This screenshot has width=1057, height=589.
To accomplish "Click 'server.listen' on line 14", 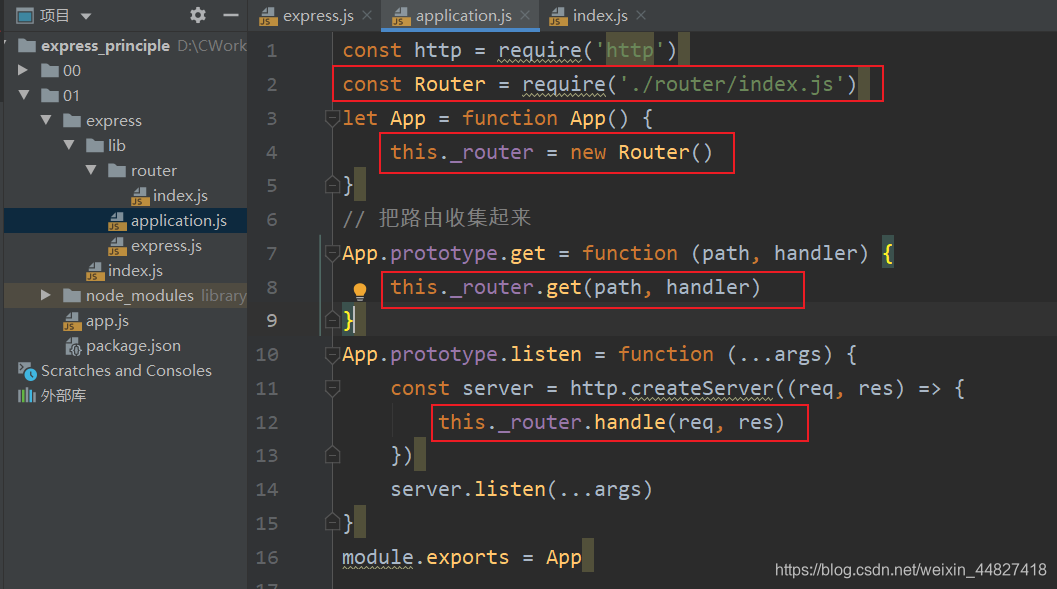I will coord(468,489).
